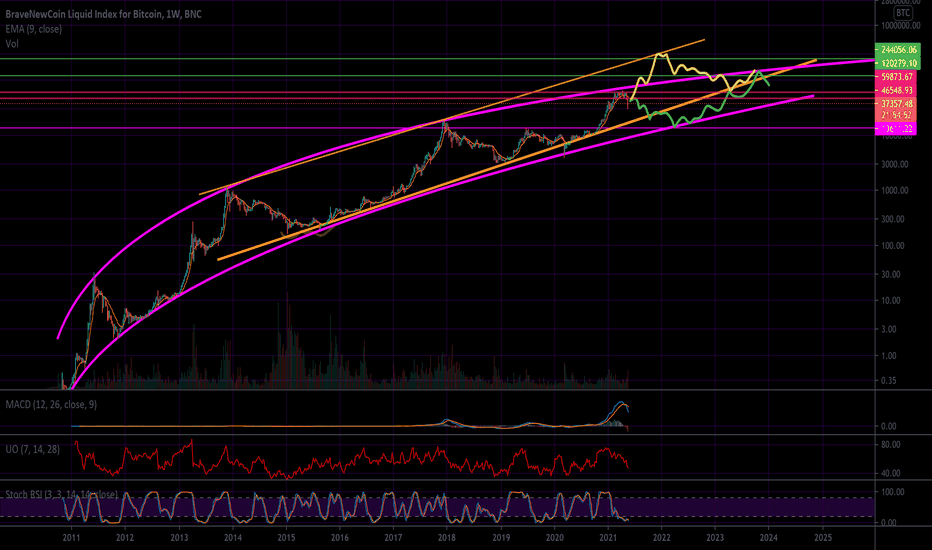The height and width of the screenshot is (550, 932).
Task: Click the 2019 label on the time axis
Action: pyautogui.click(x=501, y=538)
